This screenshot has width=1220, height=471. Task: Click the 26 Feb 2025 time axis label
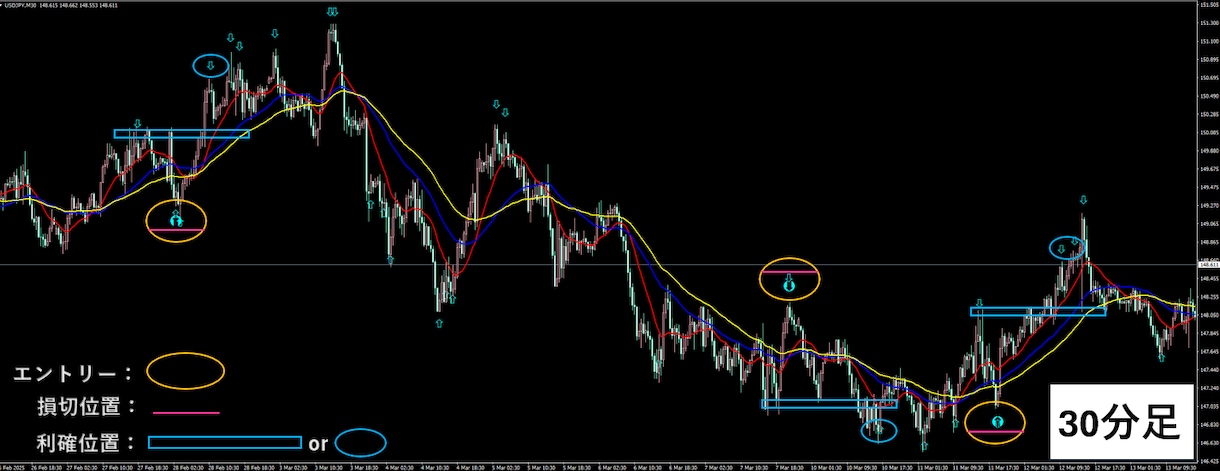coord(10,466)
